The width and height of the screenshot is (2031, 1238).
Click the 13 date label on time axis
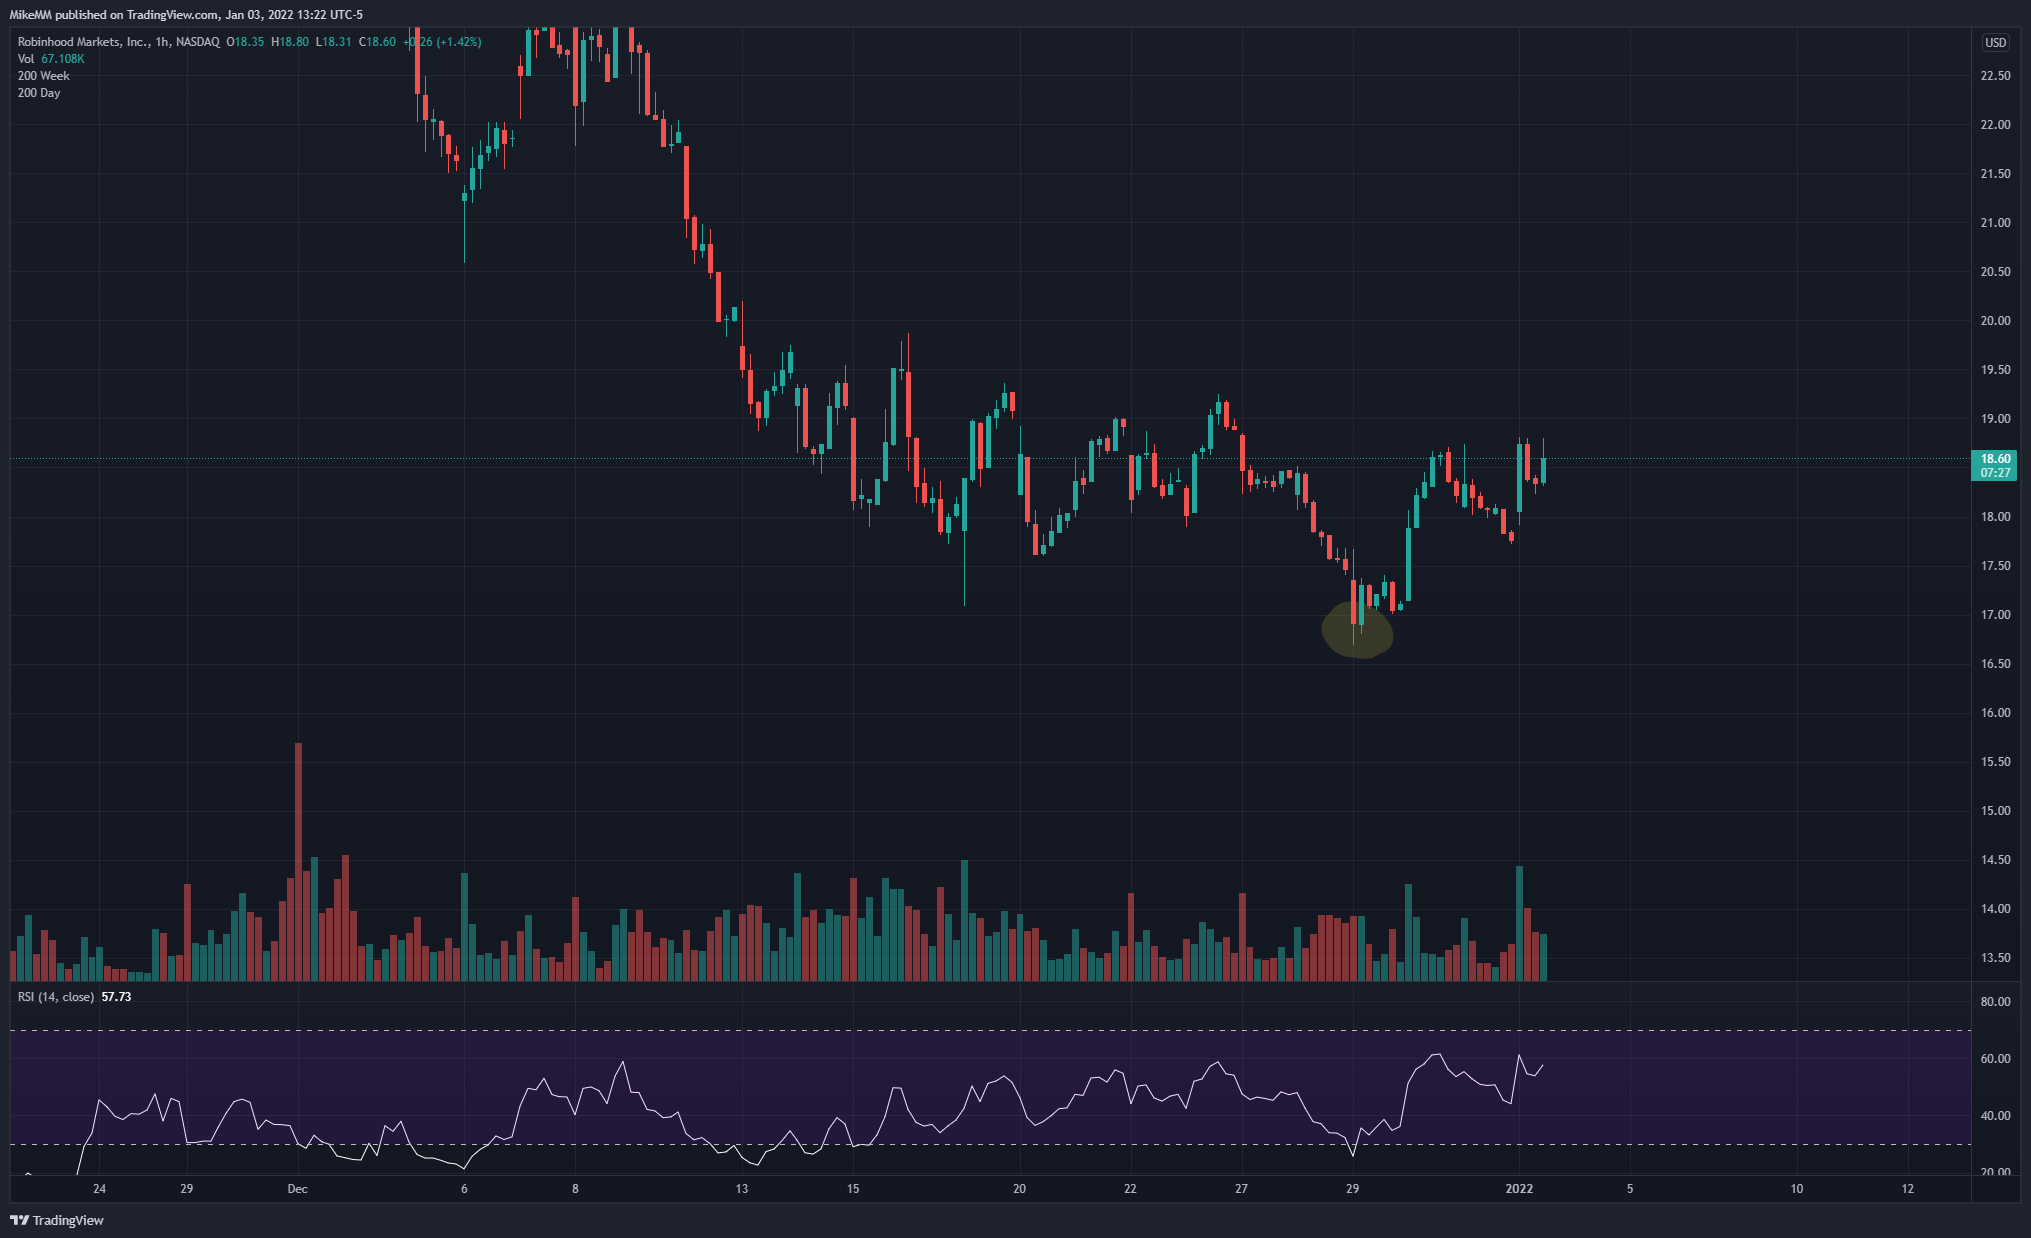pos(741,1189)
